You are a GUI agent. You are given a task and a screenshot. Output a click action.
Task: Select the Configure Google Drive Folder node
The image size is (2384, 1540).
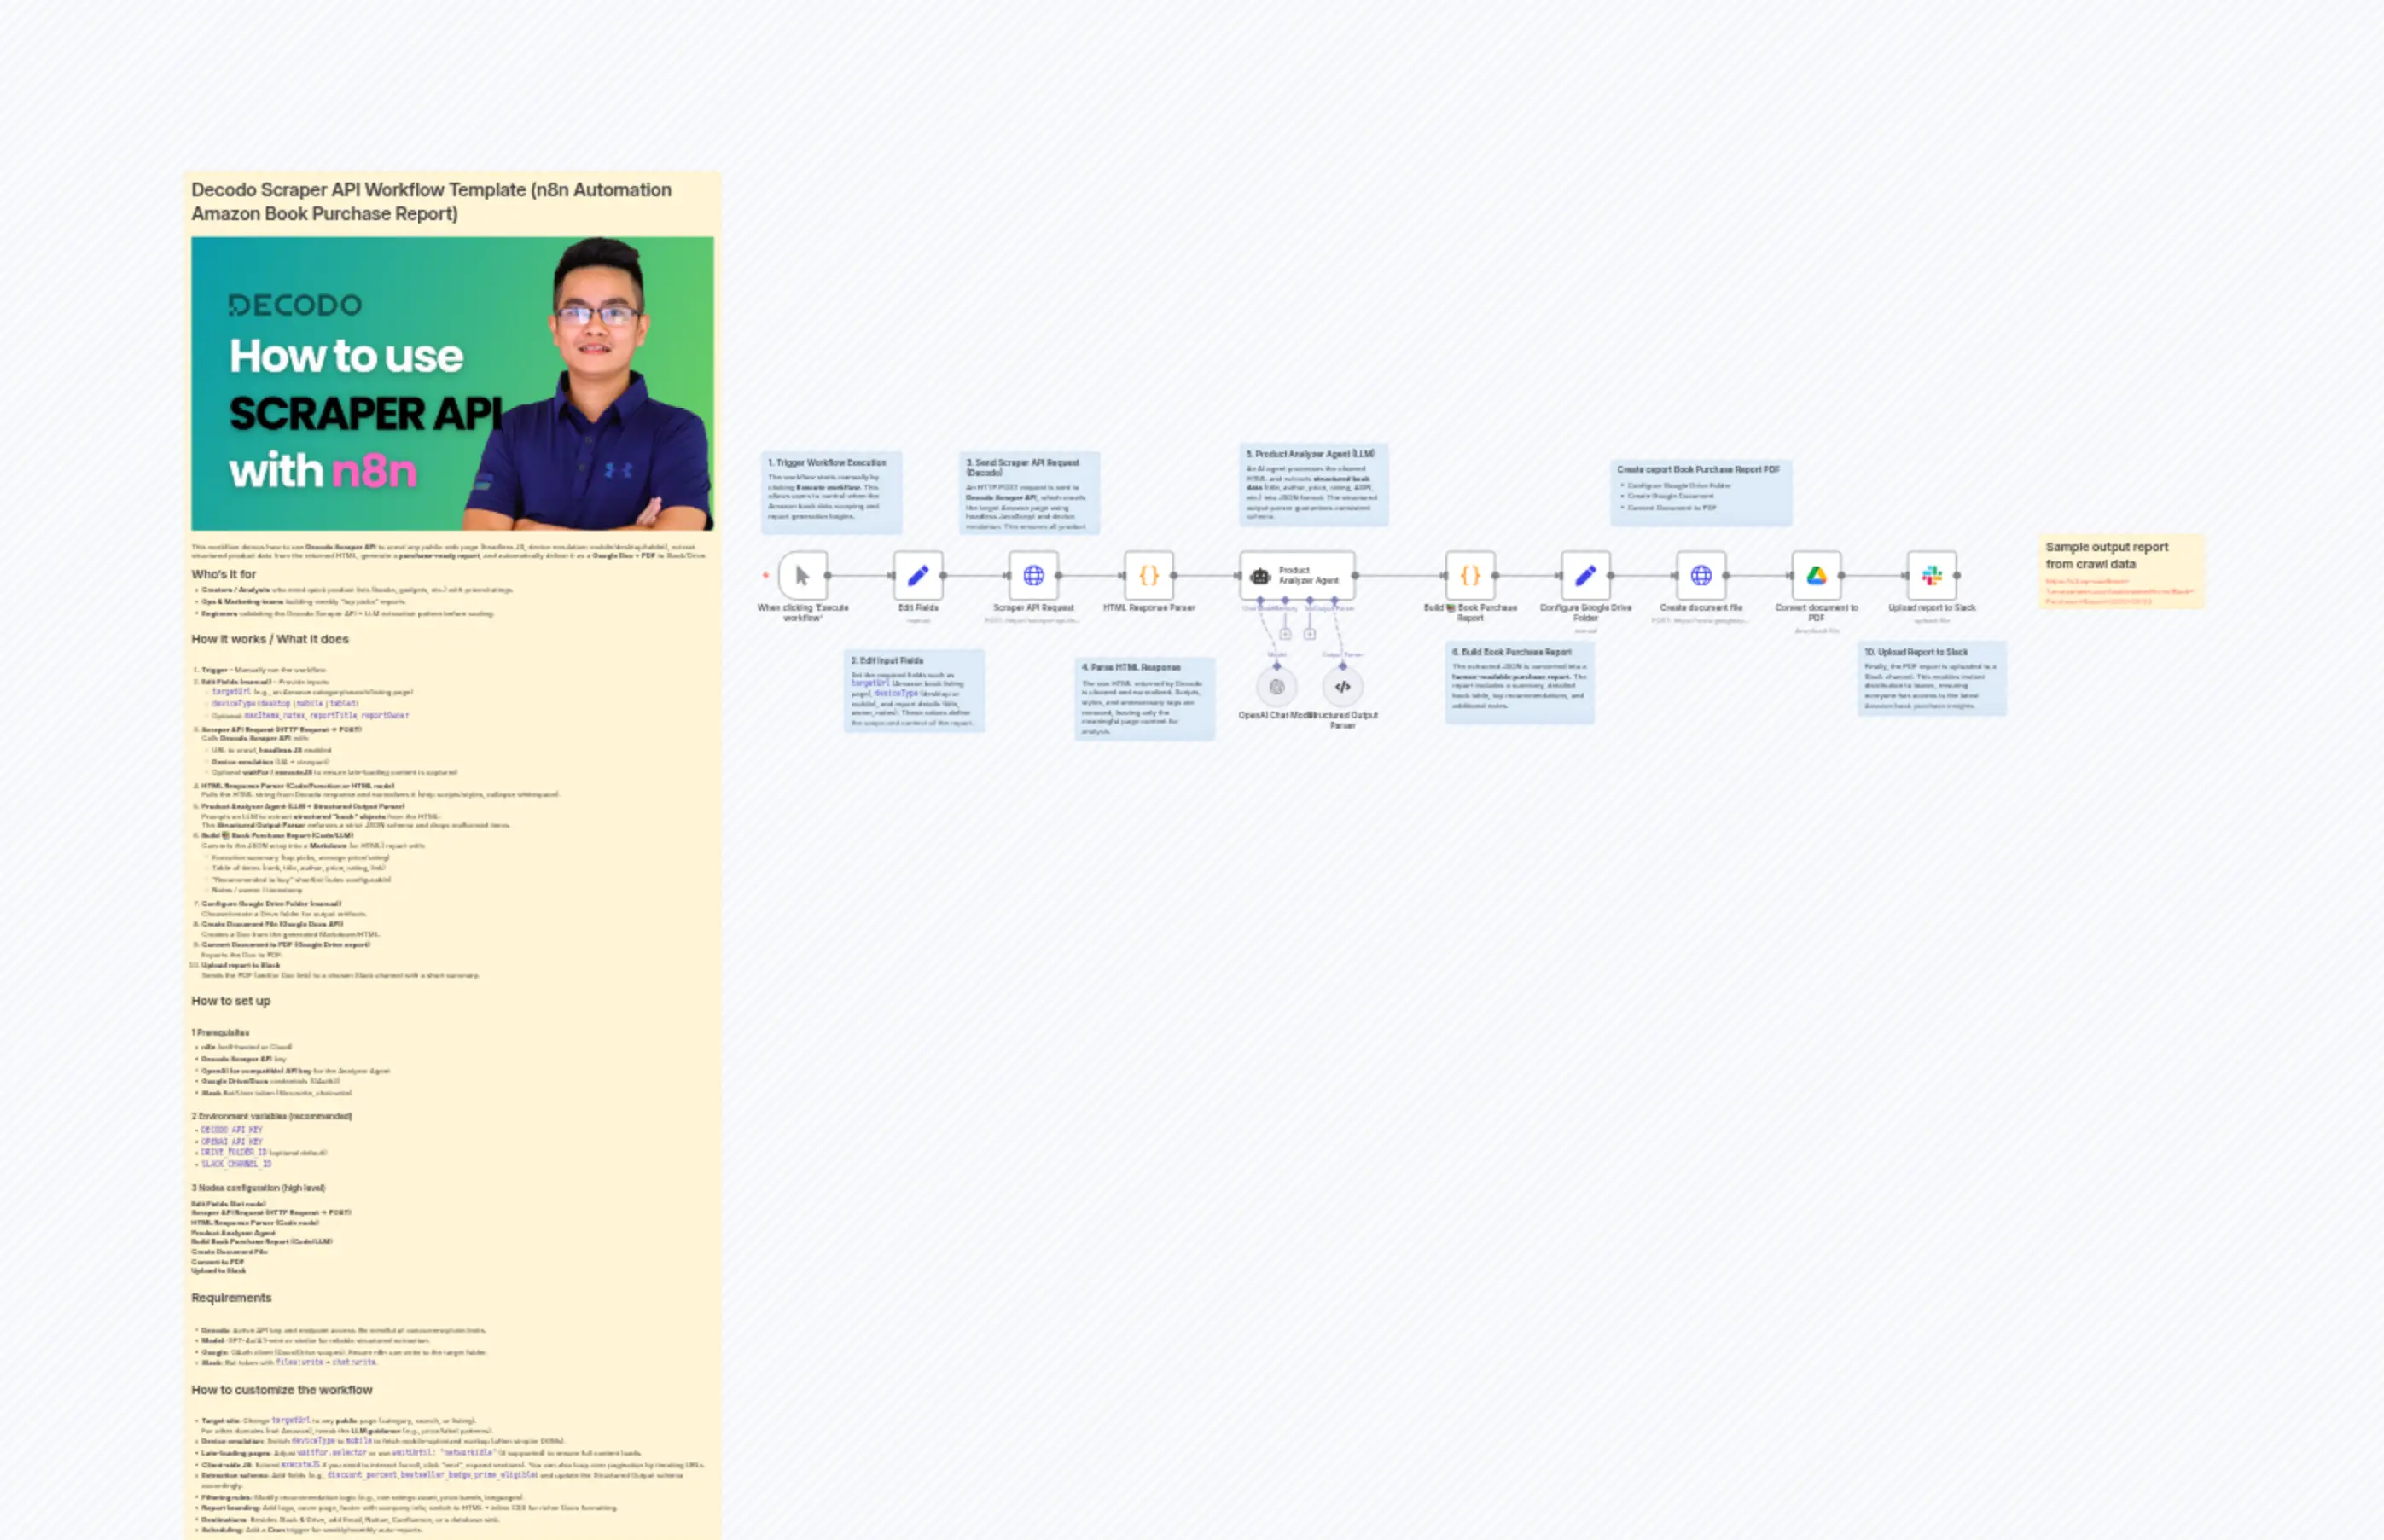tap(1585, 576)
